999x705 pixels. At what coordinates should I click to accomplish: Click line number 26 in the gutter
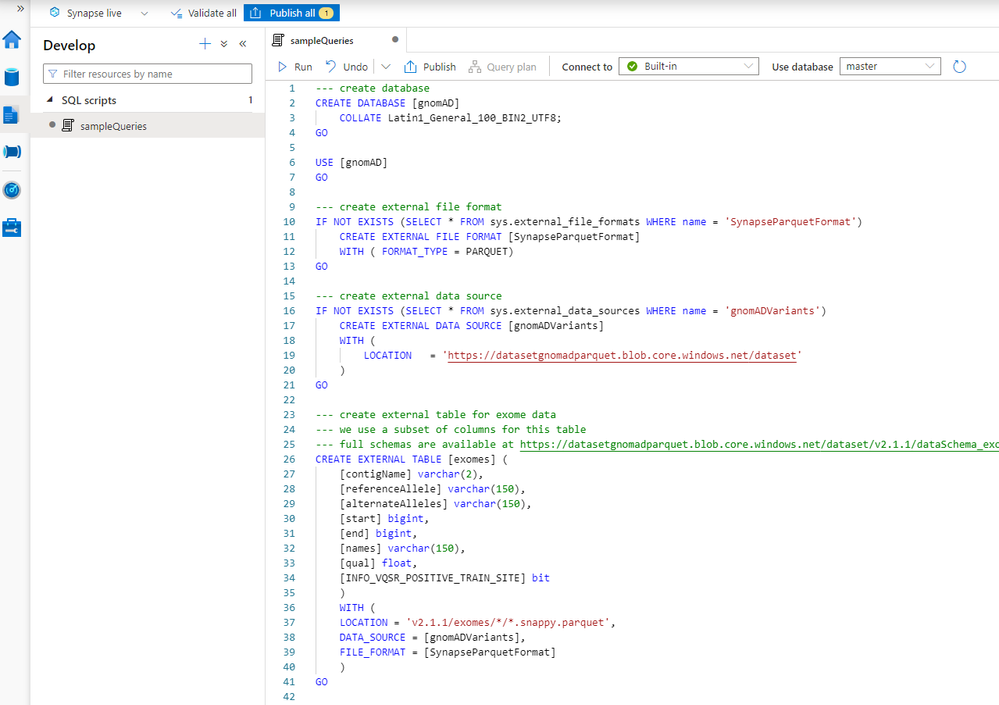click(x=289, y=459)
